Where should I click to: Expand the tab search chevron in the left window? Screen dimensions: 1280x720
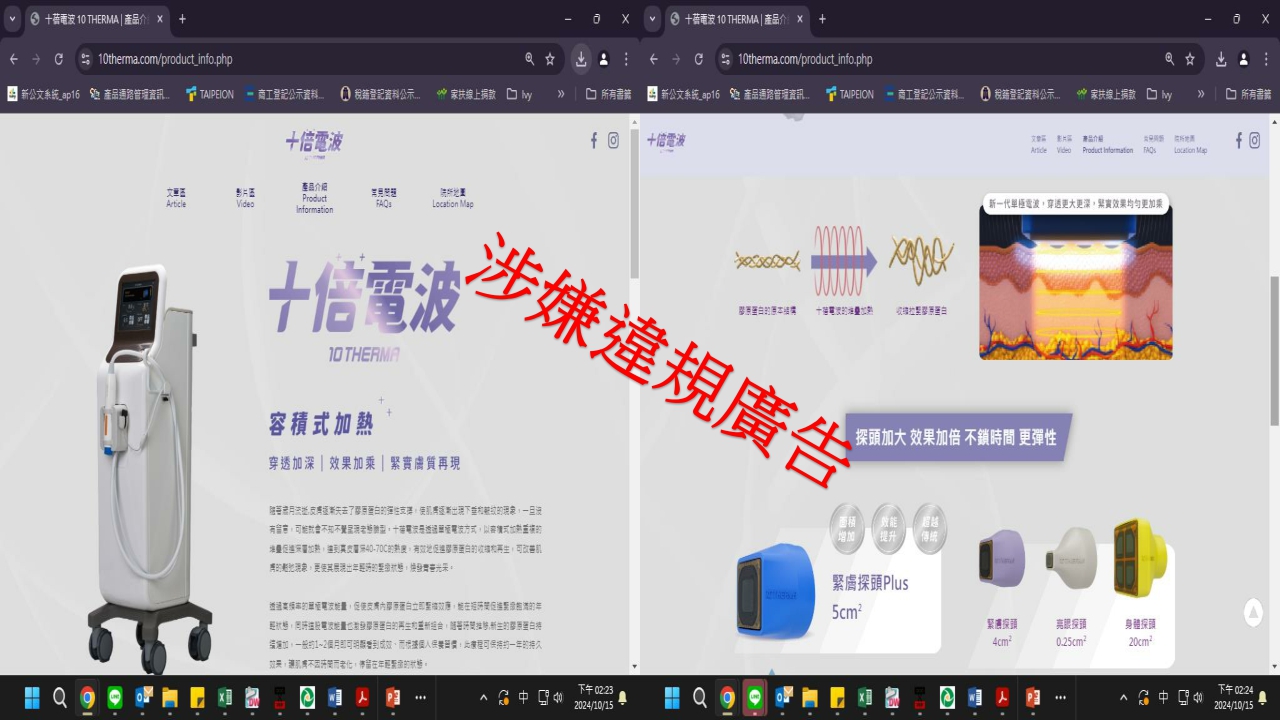(x=13, y=19)
